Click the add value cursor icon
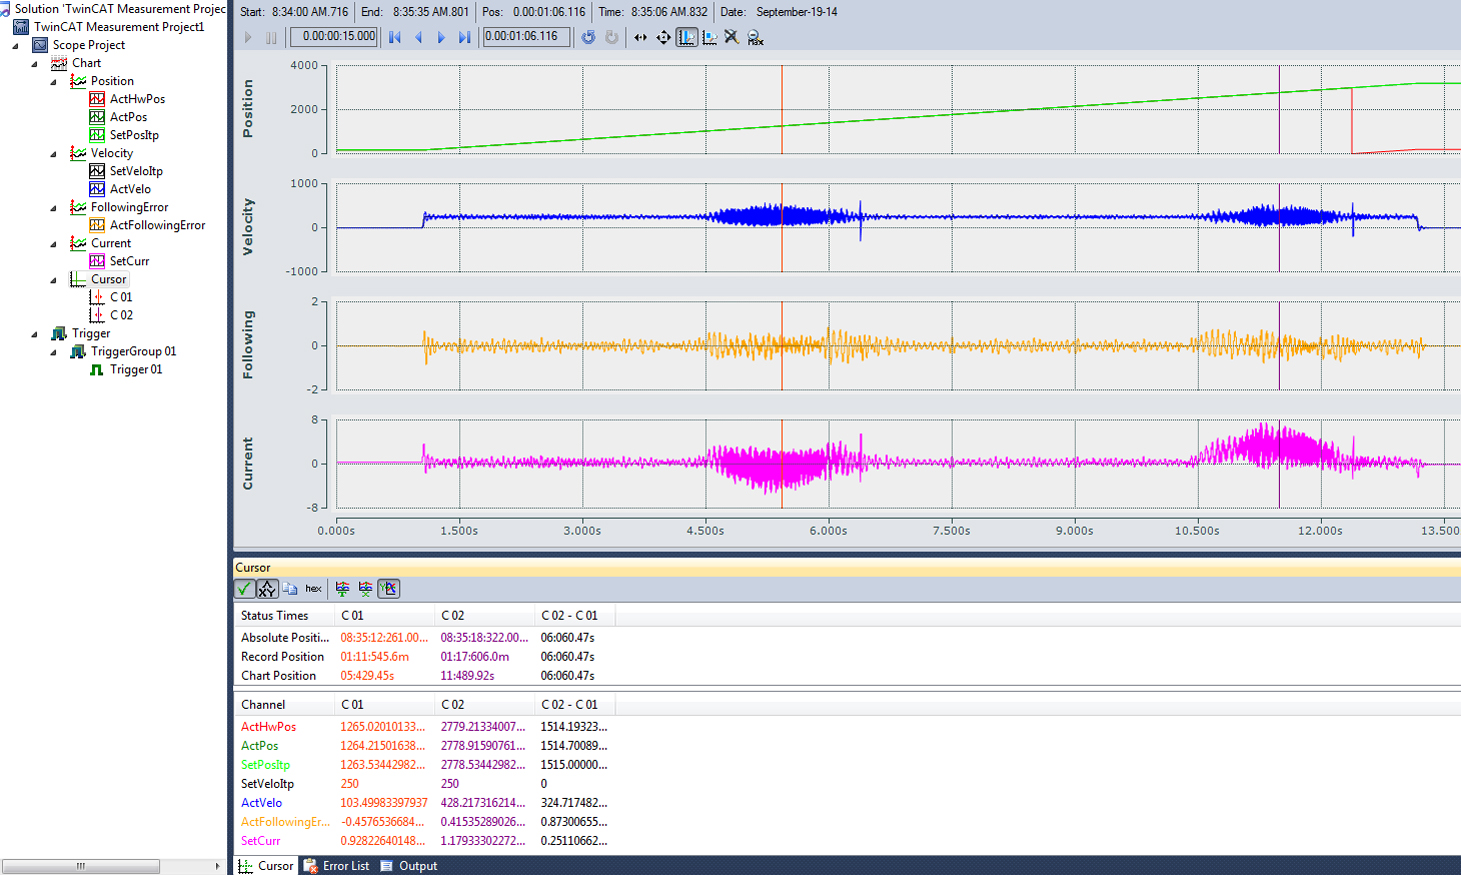This screenshot has height=875, width=1461. [x=365, y=589]
